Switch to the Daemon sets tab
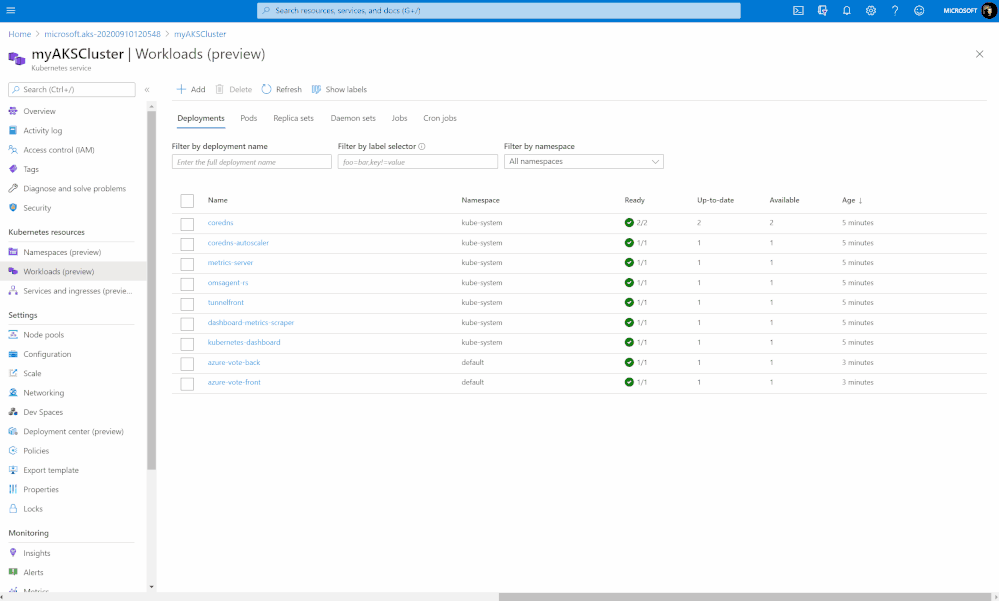The image size is (999, 601). (353, 119)
